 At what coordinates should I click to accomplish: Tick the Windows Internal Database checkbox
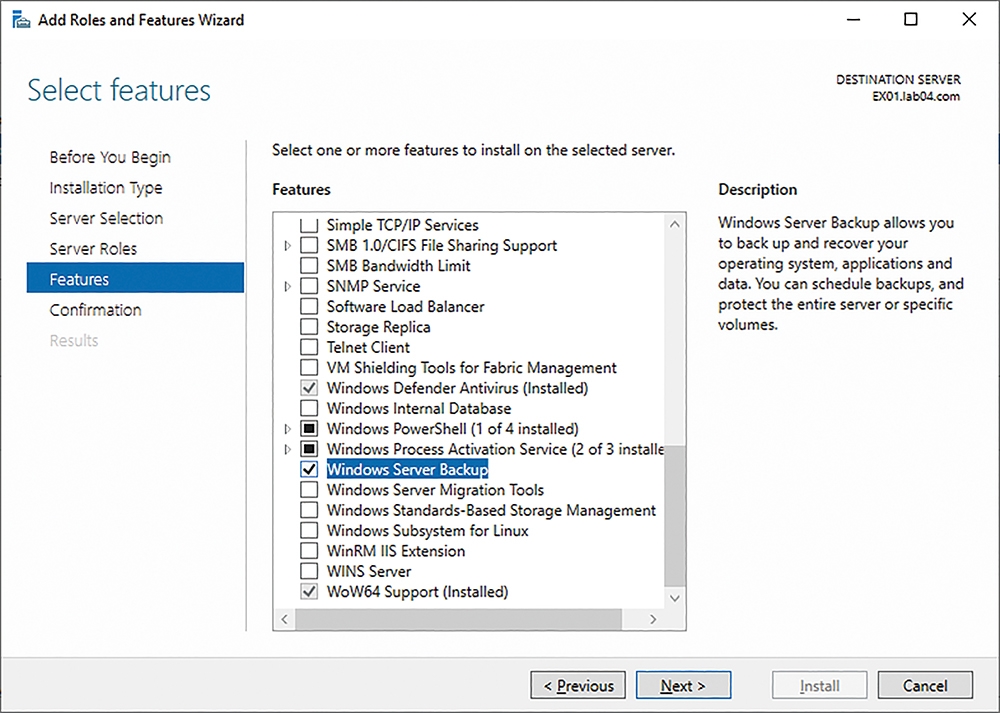coord(309,408)
